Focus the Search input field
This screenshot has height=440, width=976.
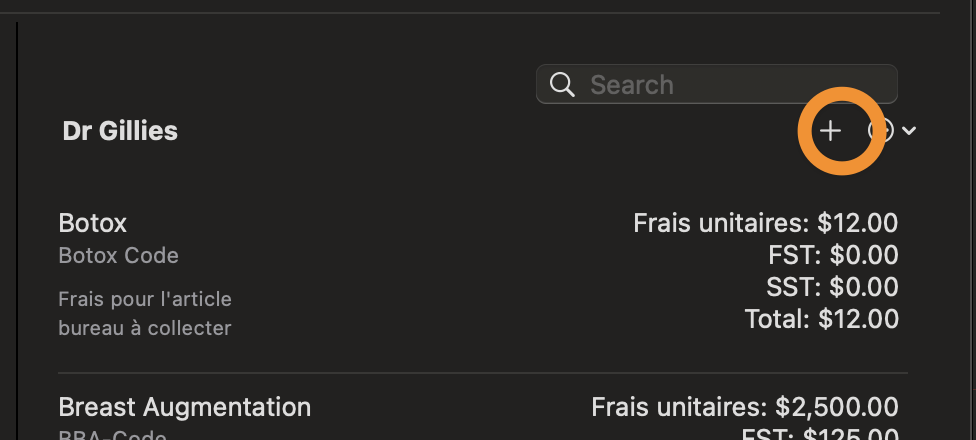[716, 84]
